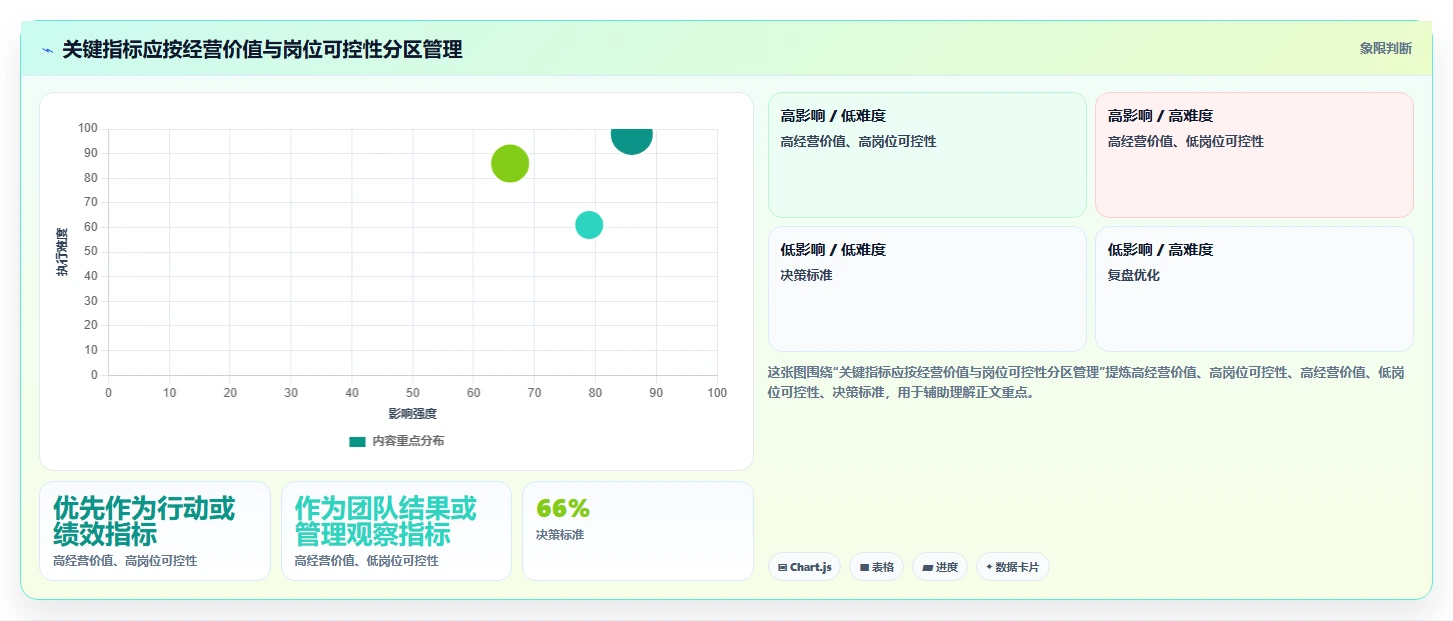The width and height of the screenshot is (1453, 621).
Task: Click the 高经营价值、高岗位可控性 text in green quadrant
Action: point(859,141)
